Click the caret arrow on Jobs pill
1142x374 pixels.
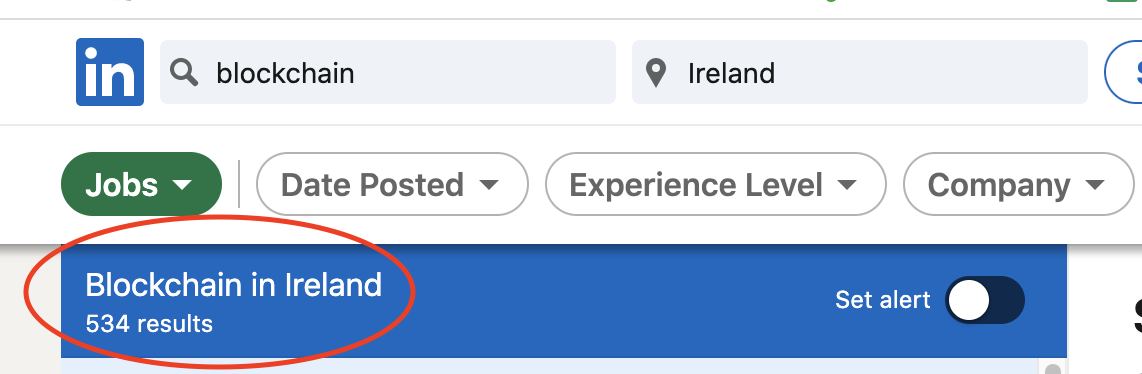pyautogui.click(x=183, y=185)
